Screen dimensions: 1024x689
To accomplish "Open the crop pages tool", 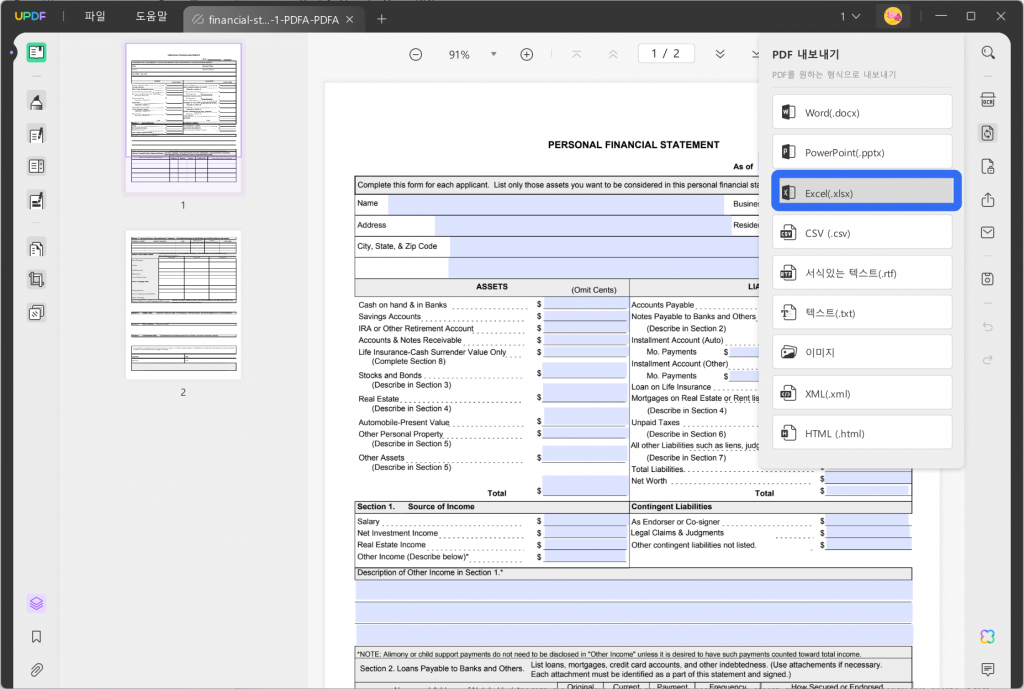I will [x=37, y=280].
